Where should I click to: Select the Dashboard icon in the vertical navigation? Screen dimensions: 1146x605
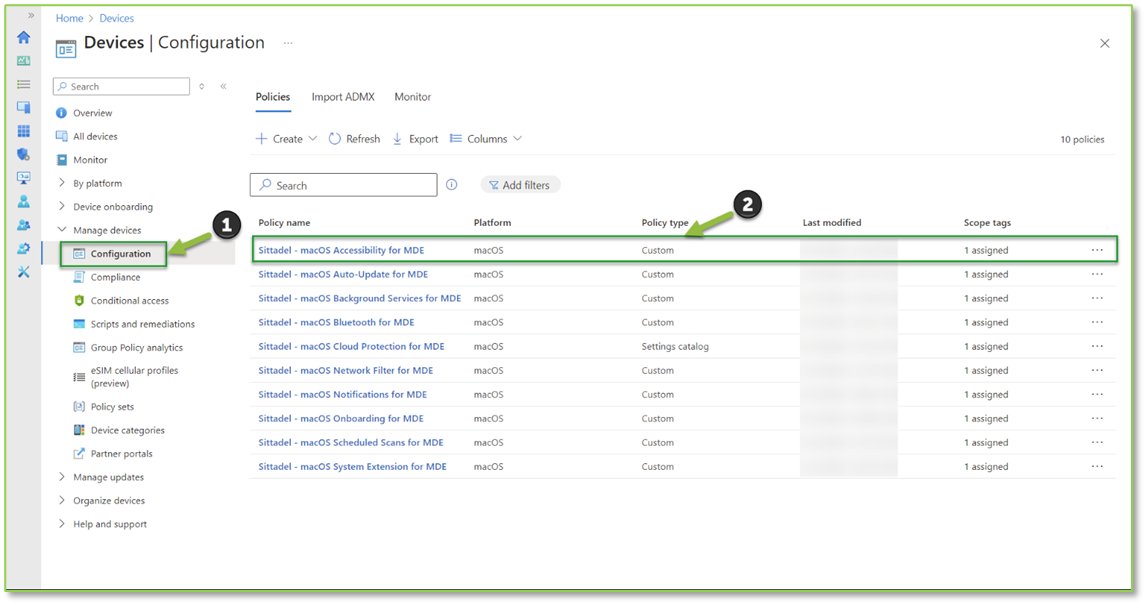coord(23,60)
